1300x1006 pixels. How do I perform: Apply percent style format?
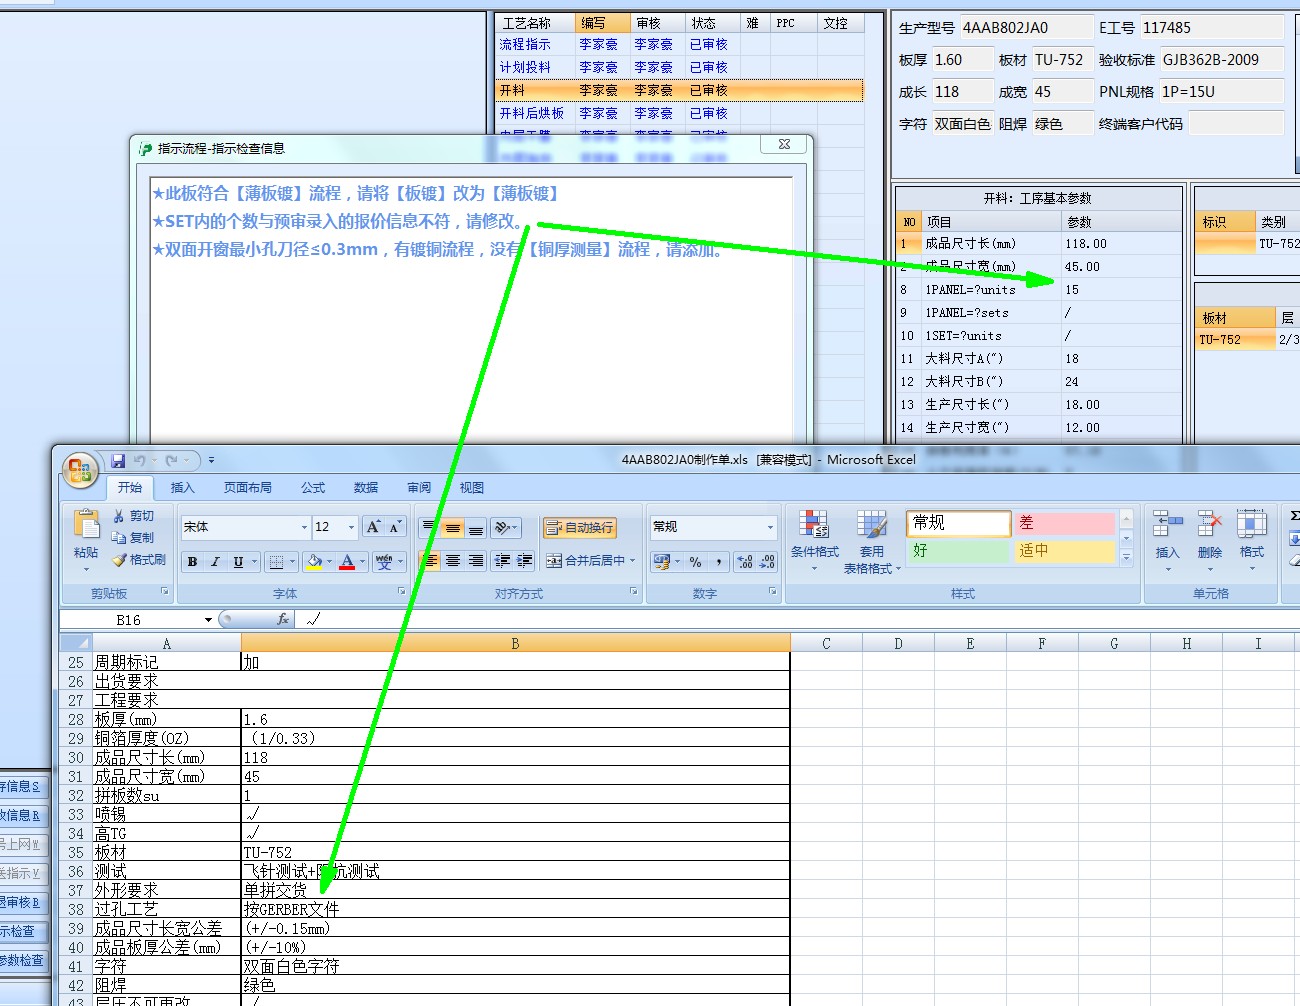tap(695, 562)
